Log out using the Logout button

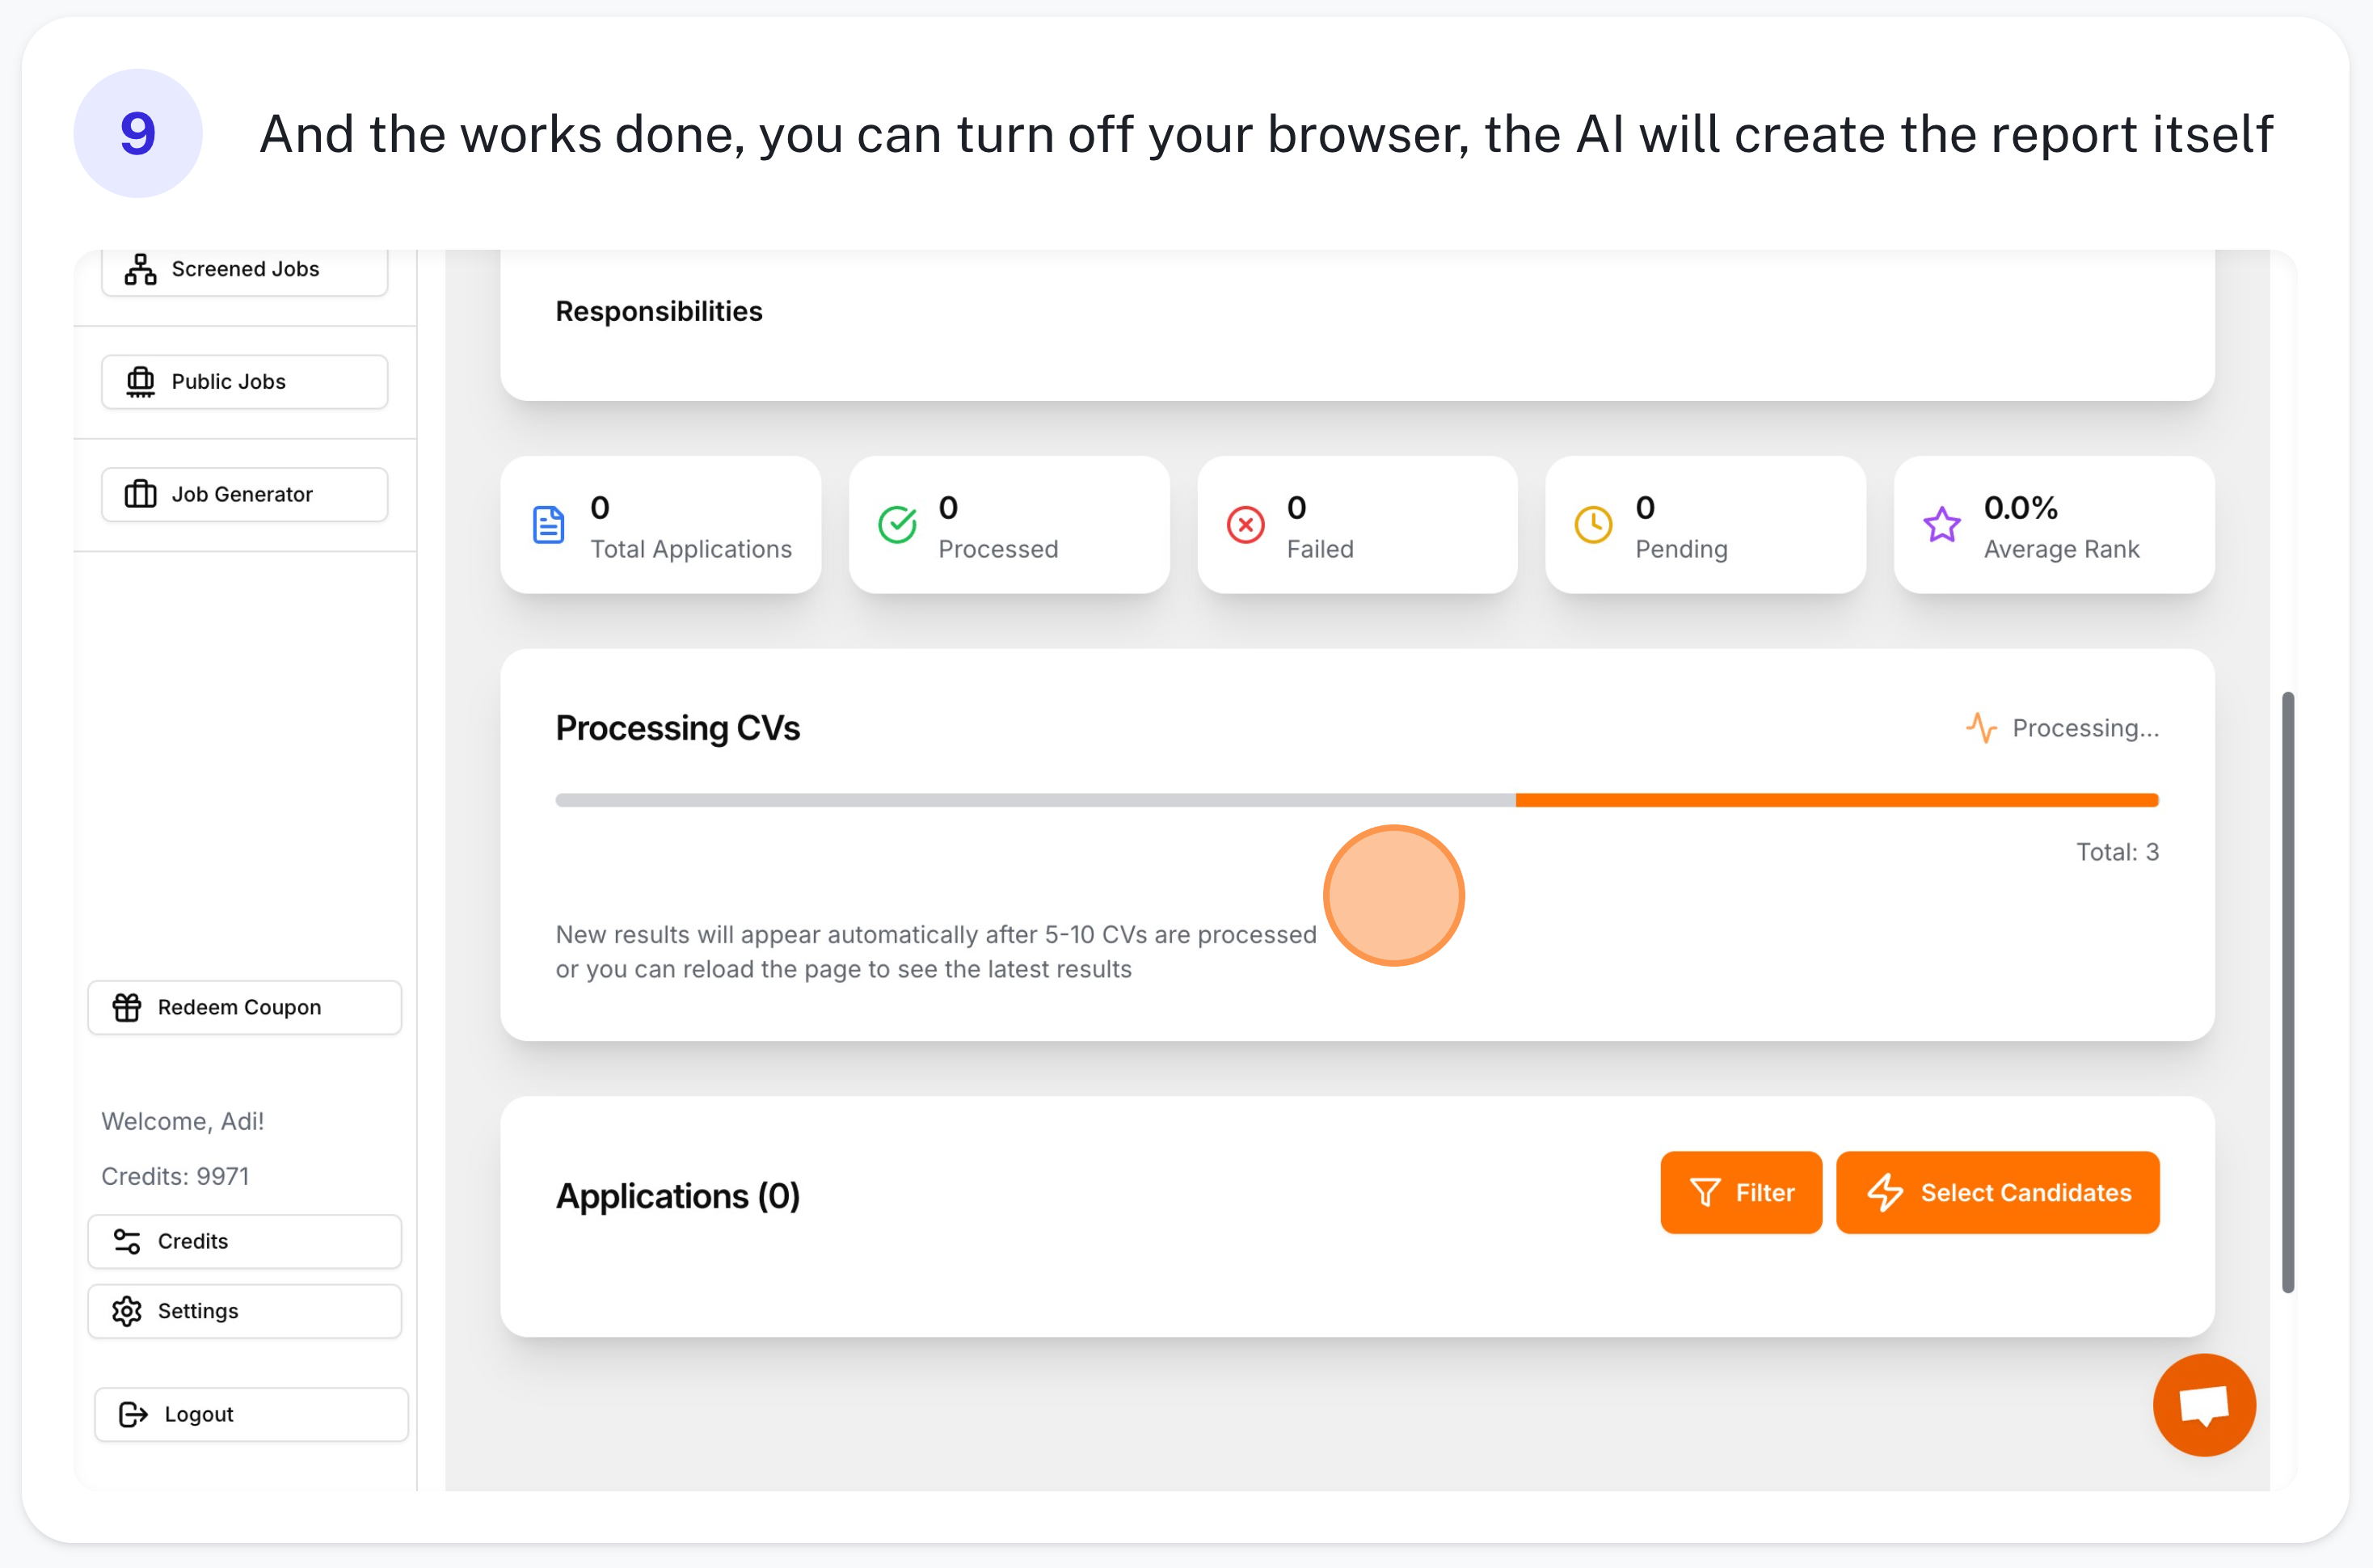[251, 1414]
